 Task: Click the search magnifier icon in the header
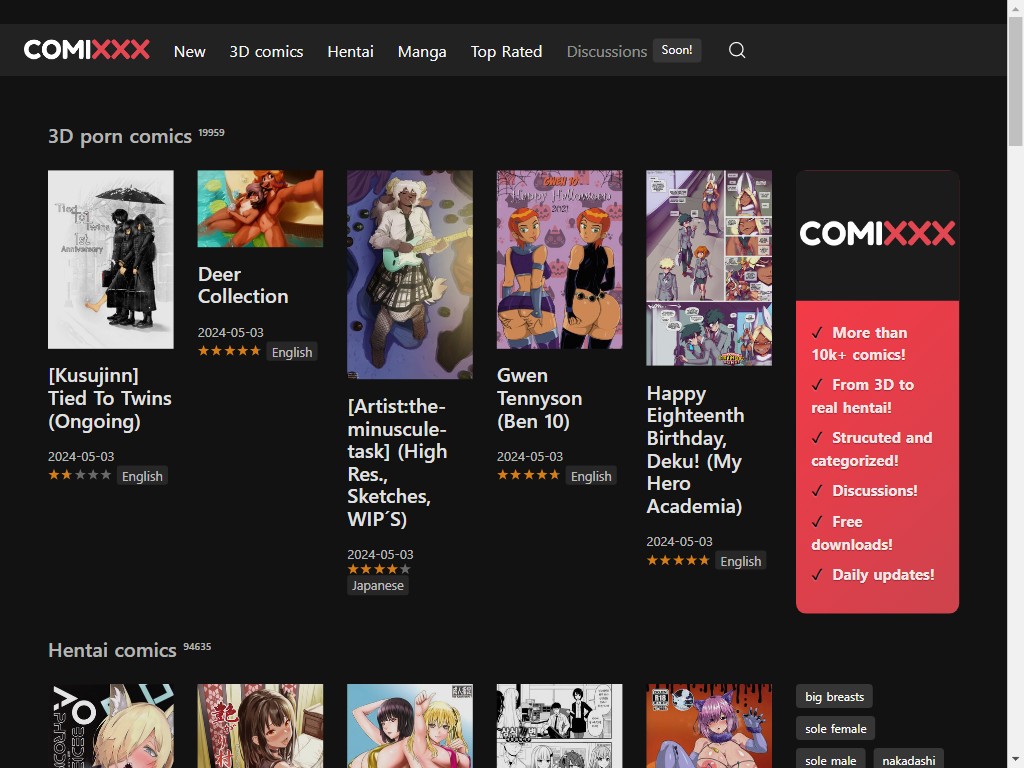(x=737, y=50)
